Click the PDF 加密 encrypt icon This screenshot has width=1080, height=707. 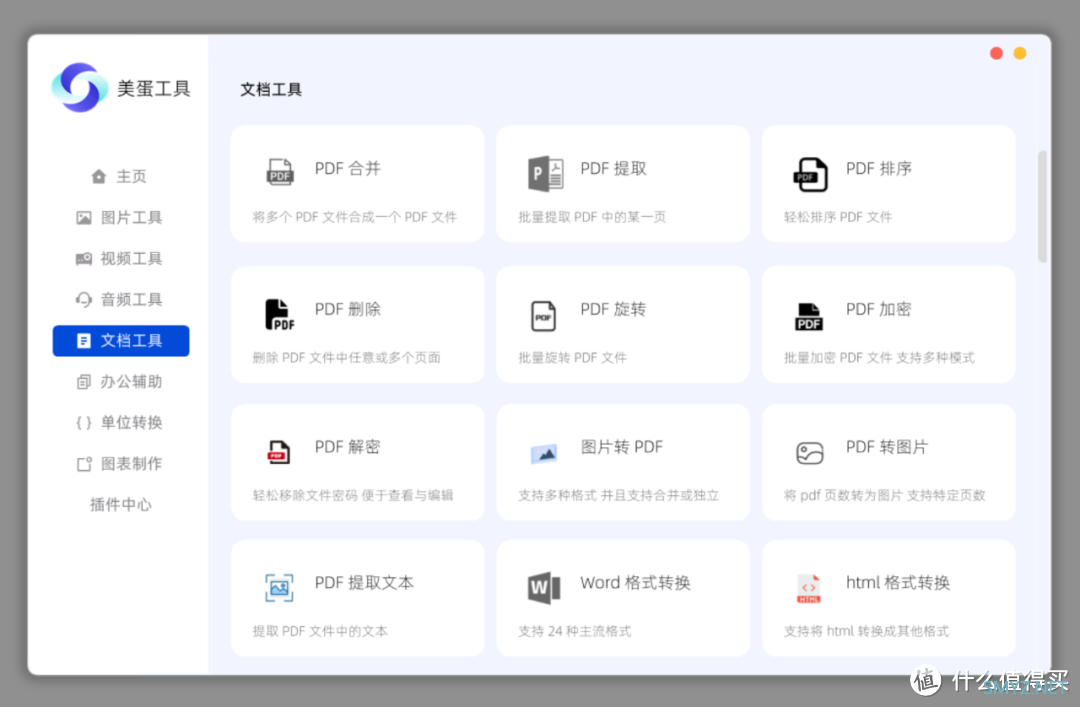point(809,316)
